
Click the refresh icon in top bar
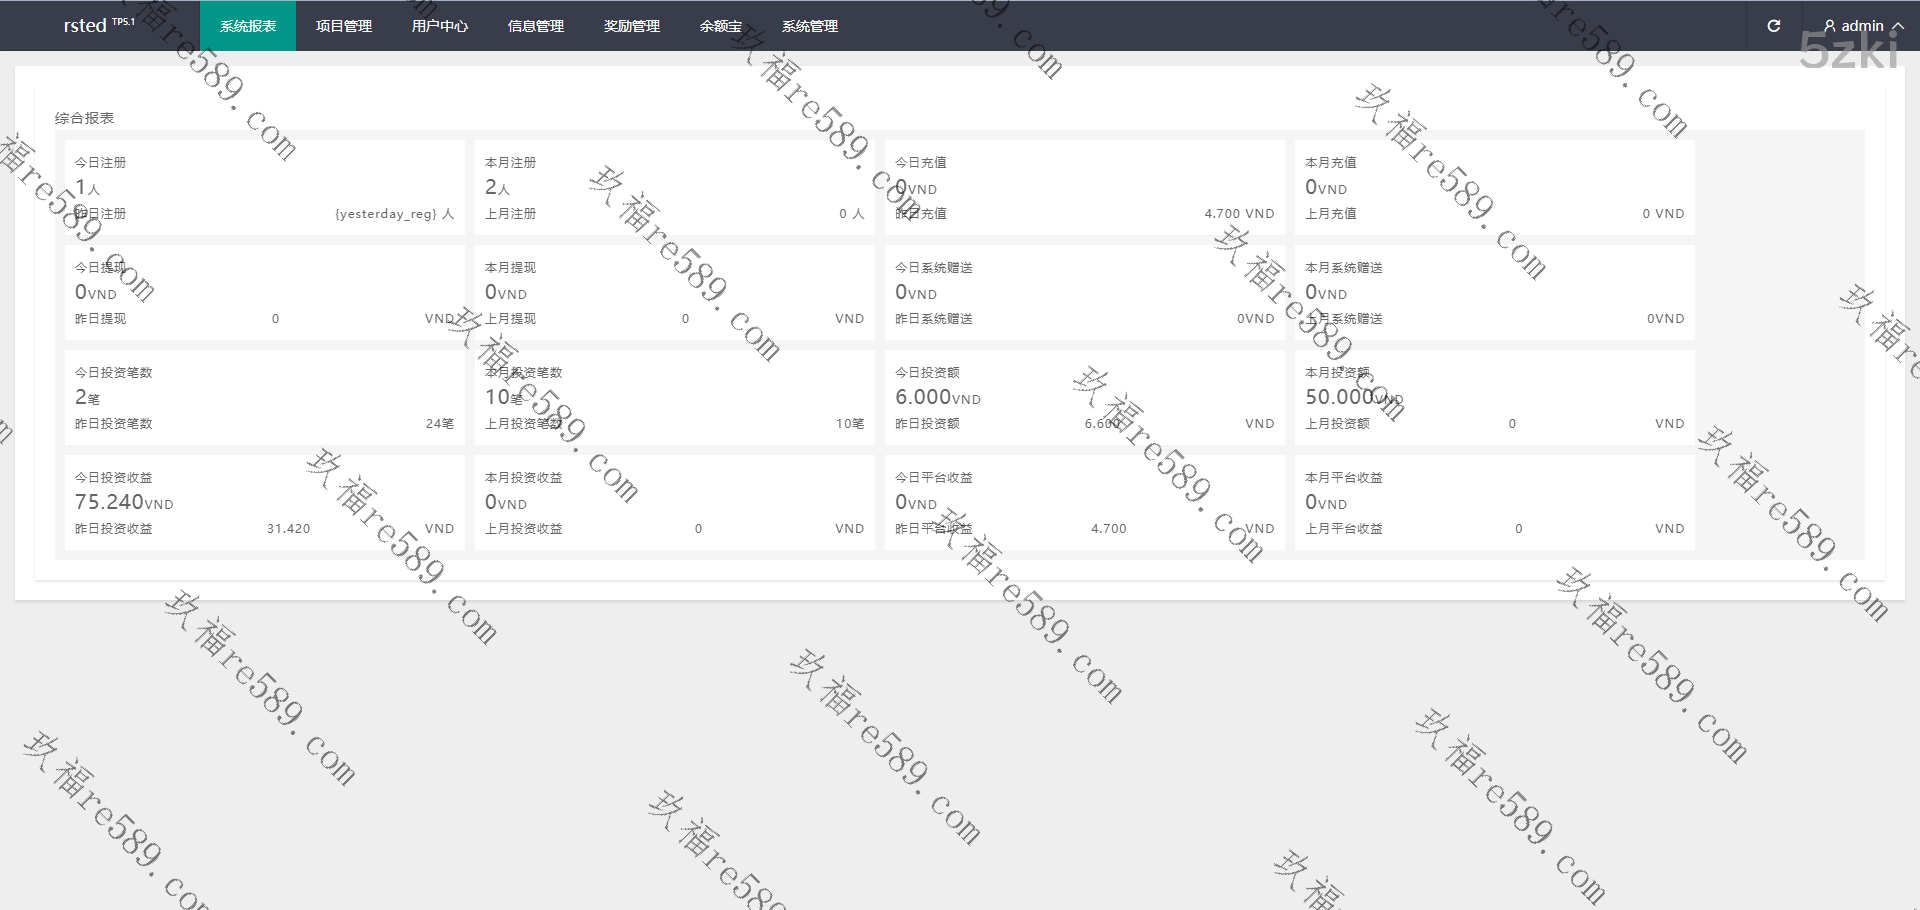[1773, 26]
